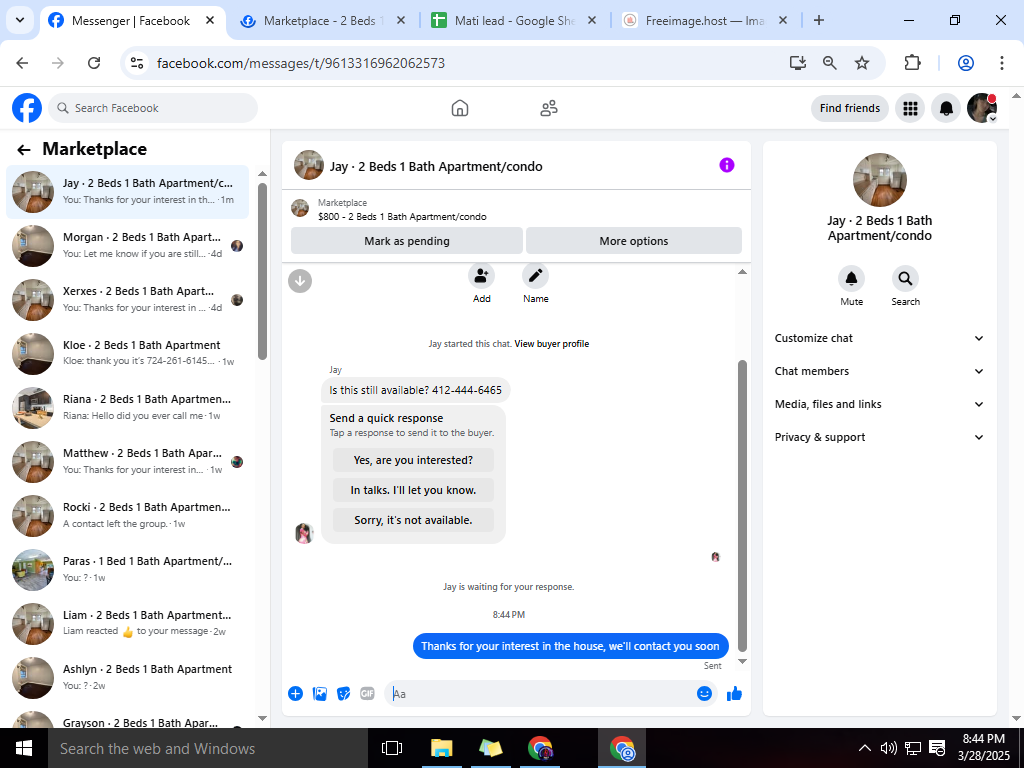Attach a file with the photo icon
This screenshot has height=768, width=1024.
point(320,694)
